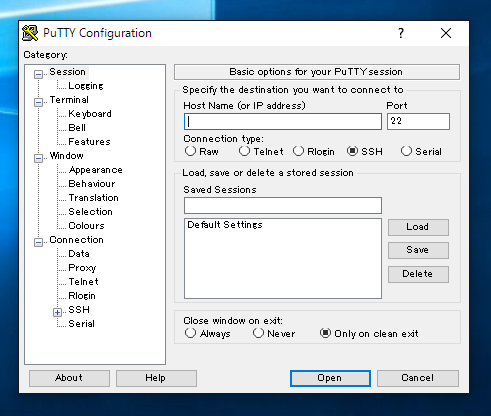Collapse the Connection tree node

(x=38, y=242)
